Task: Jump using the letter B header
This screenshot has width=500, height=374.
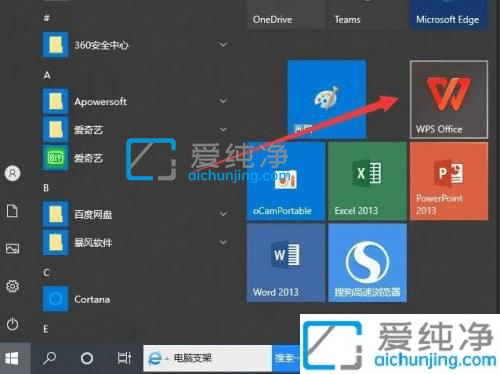Action: (46, 188)
